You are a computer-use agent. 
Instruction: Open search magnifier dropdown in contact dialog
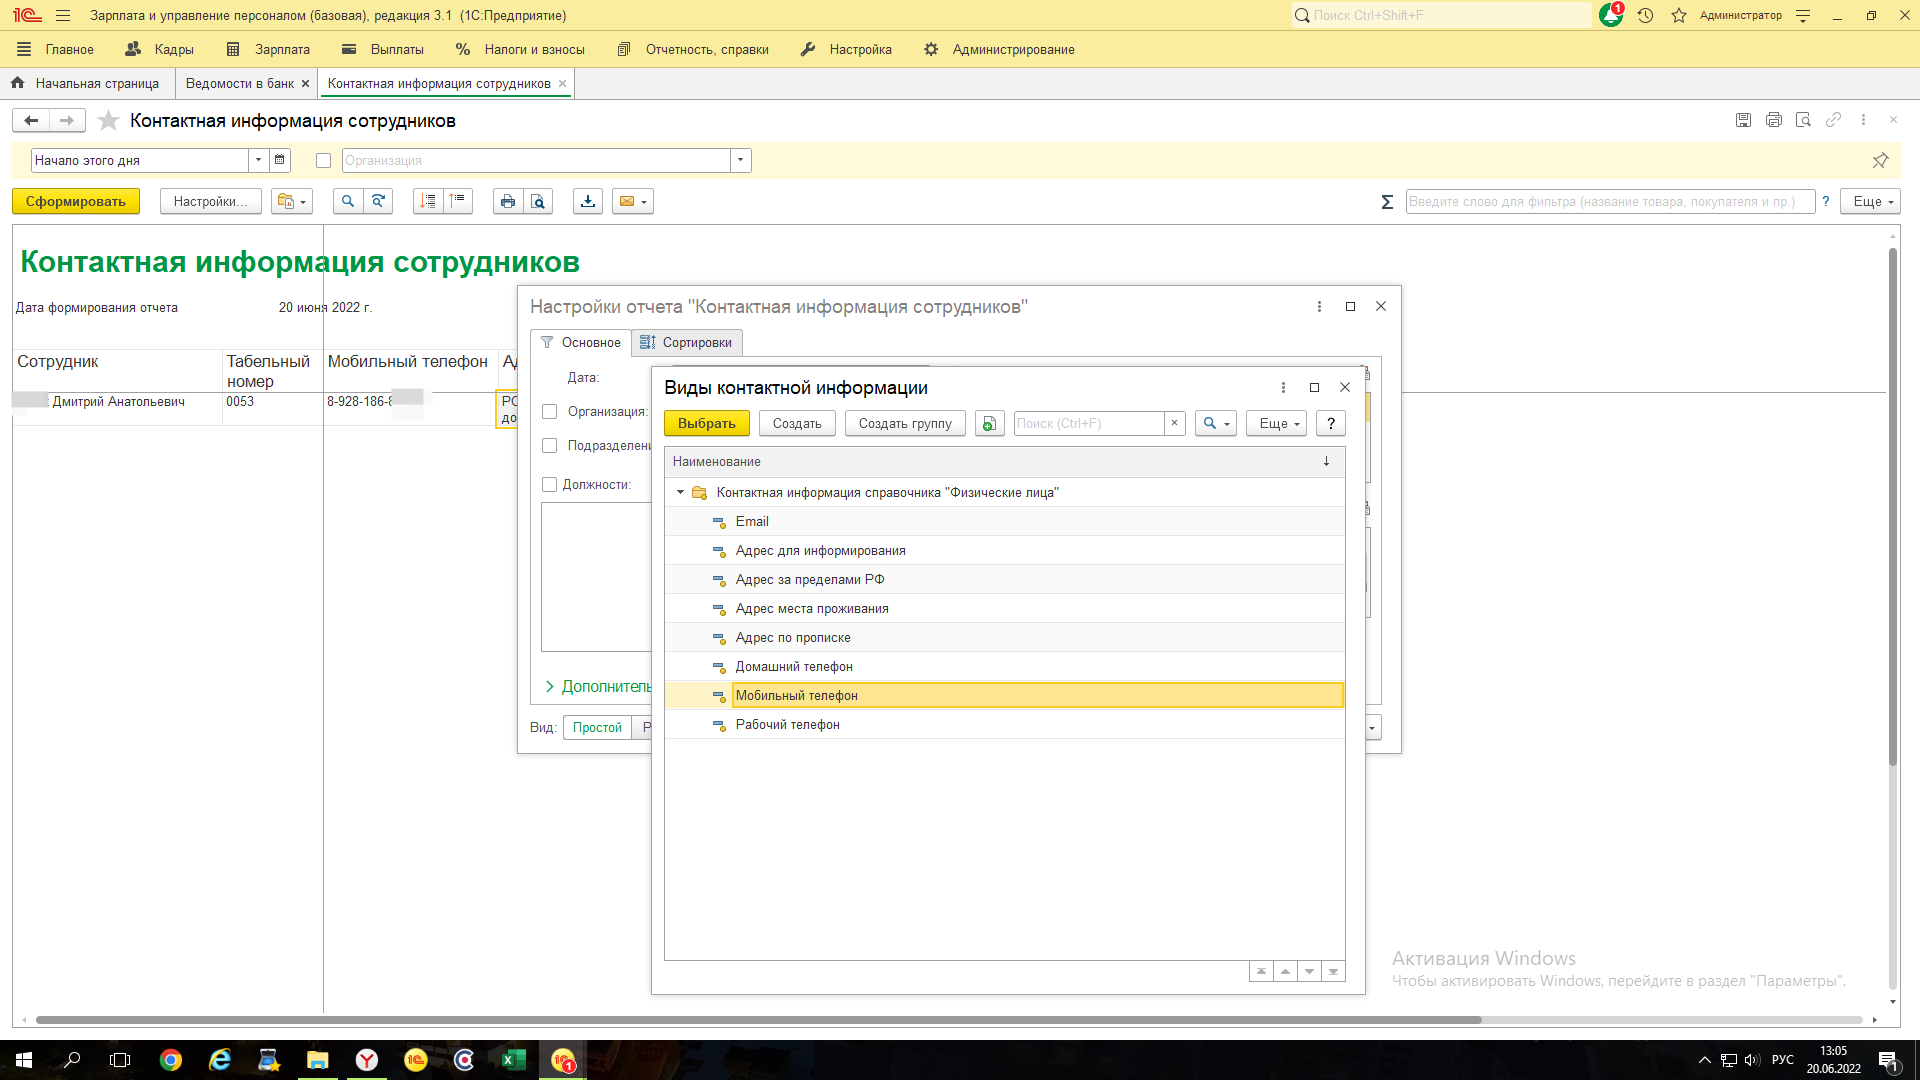click(1216, 424)
